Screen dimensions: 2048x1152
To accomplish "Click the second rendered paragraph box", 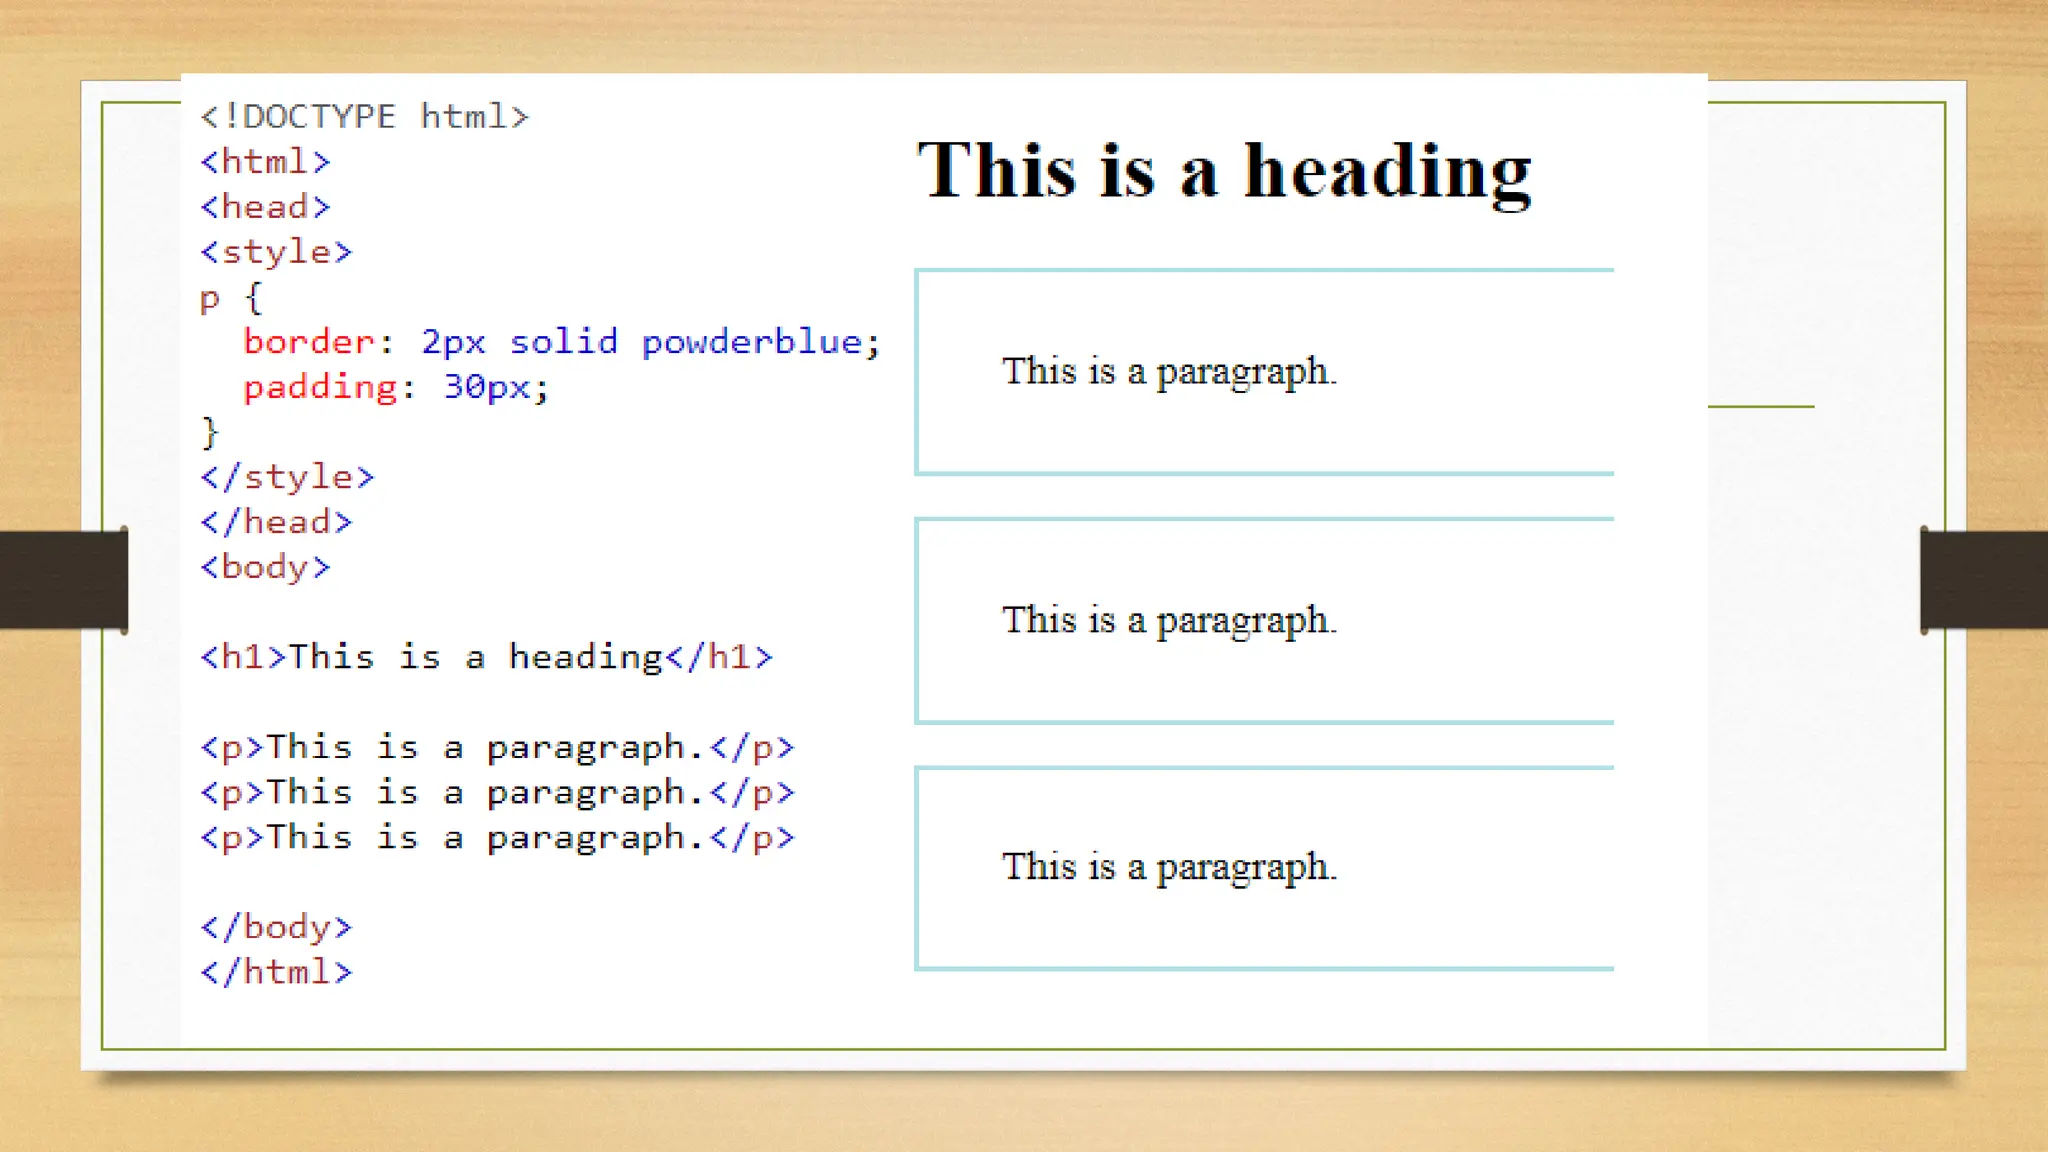I will (x=1264, y=621).
